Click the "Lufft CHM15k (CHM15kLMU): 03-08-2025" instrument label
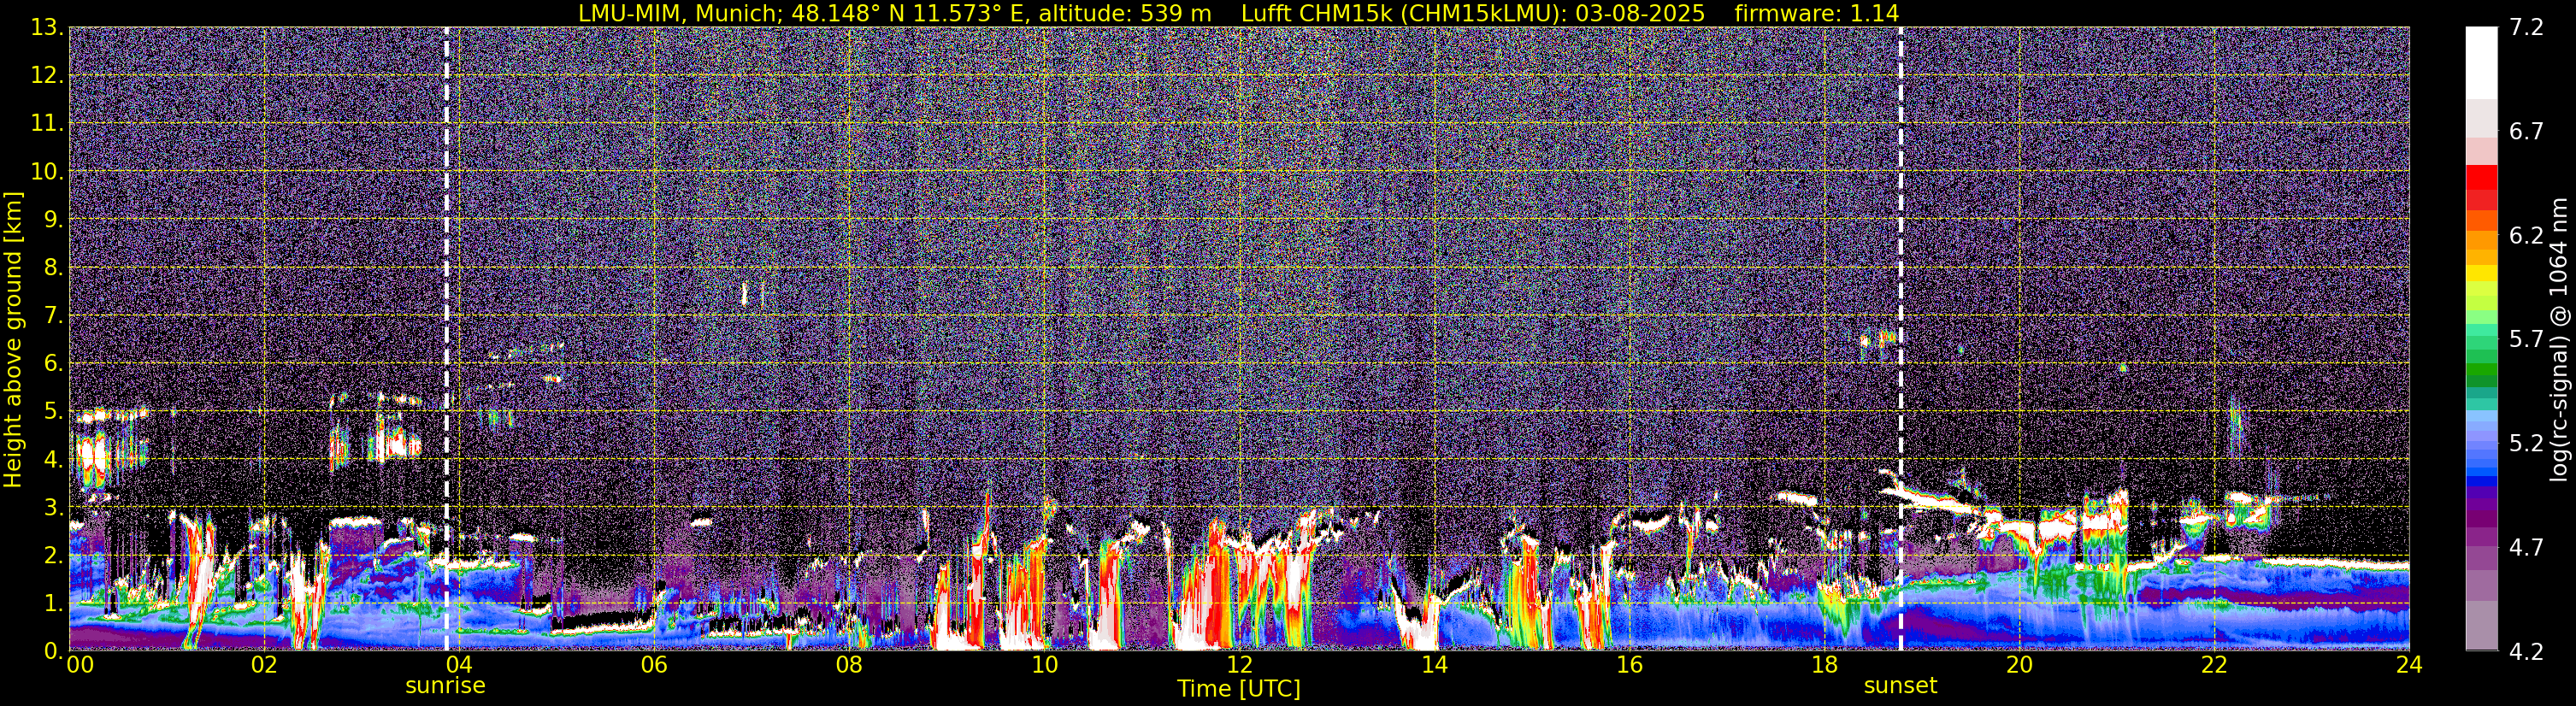This screenshot has height=706, width=2576. (1473, 13)
